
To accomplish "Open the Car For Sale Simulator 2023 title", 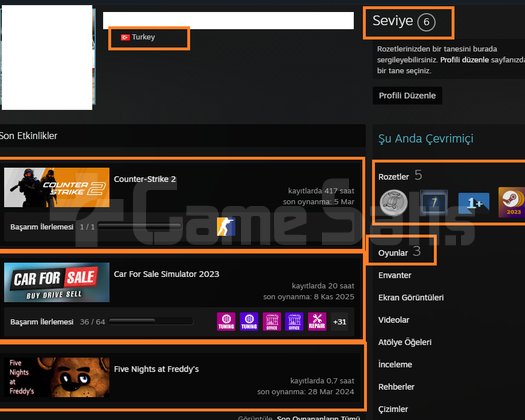I will coord(166,274).
